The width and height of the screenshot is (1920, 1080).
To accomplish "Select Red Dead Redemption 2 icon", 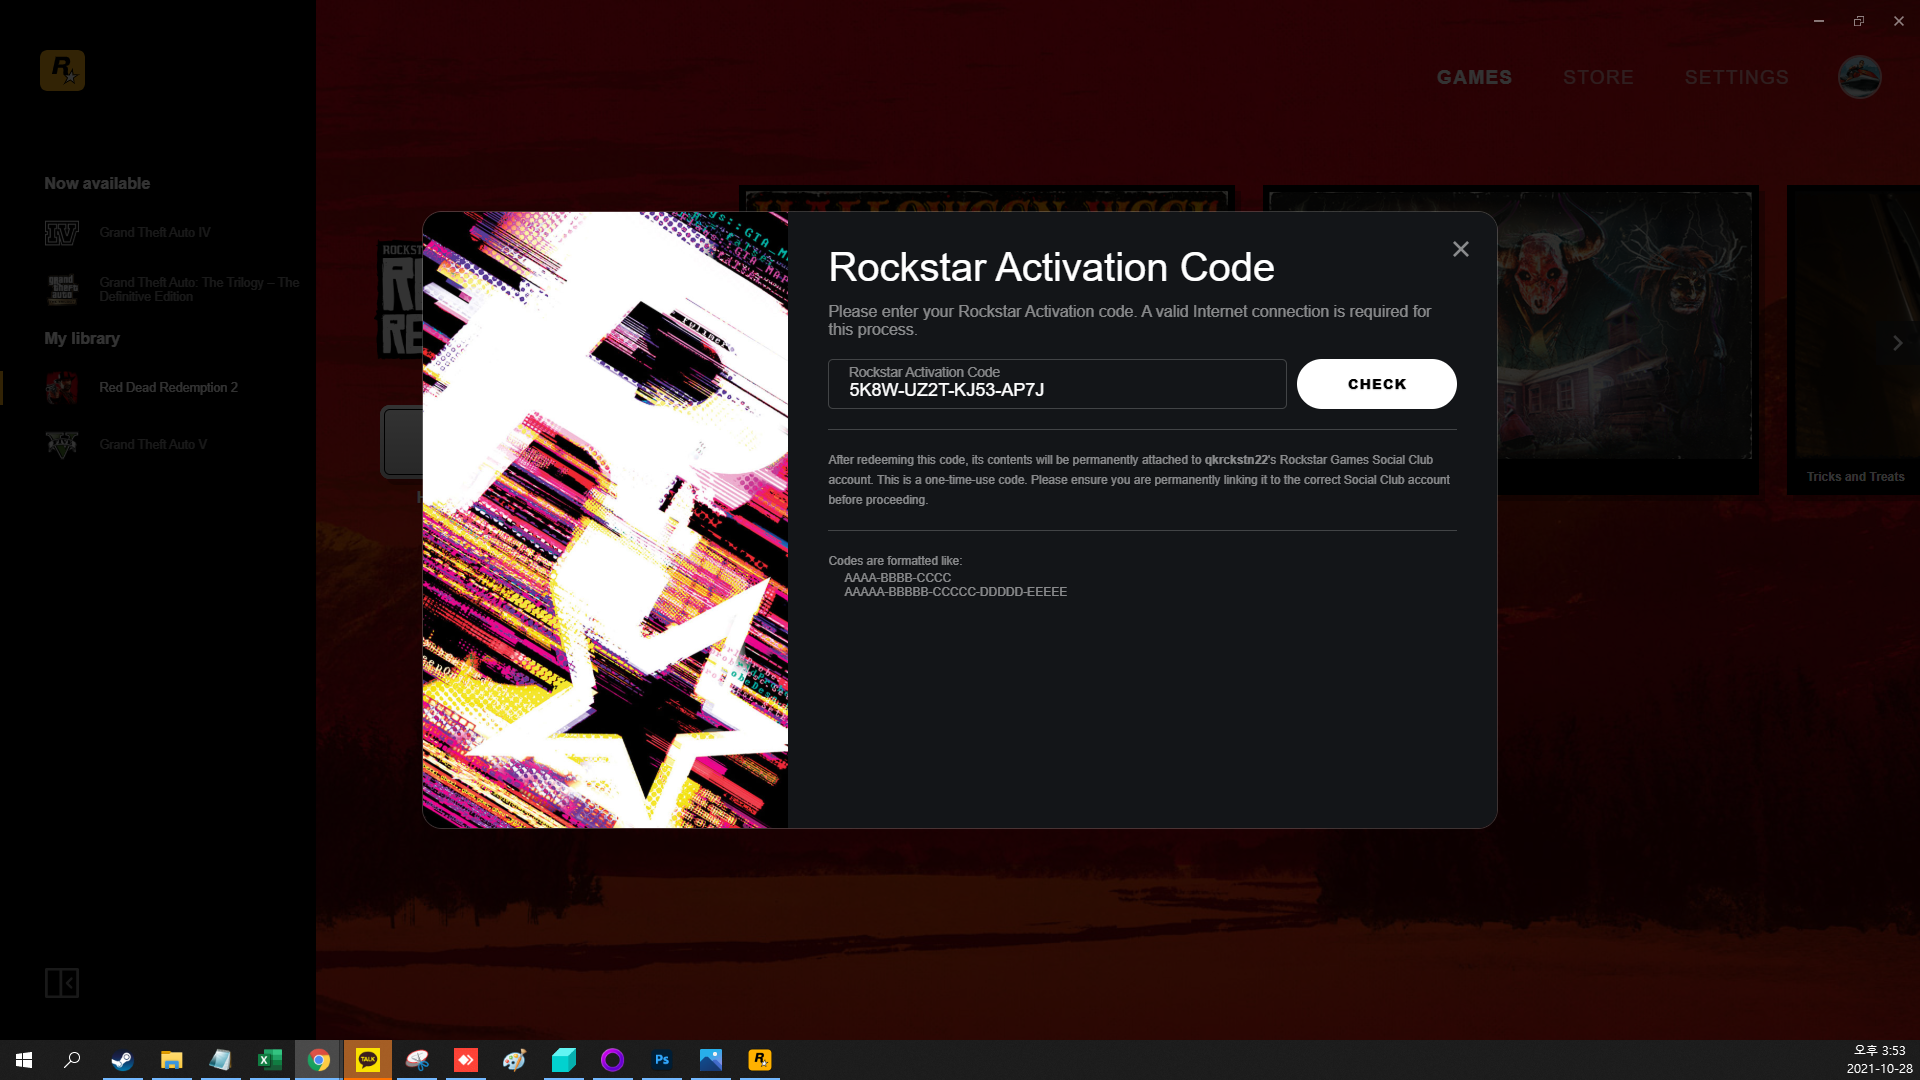I will 62,388.
